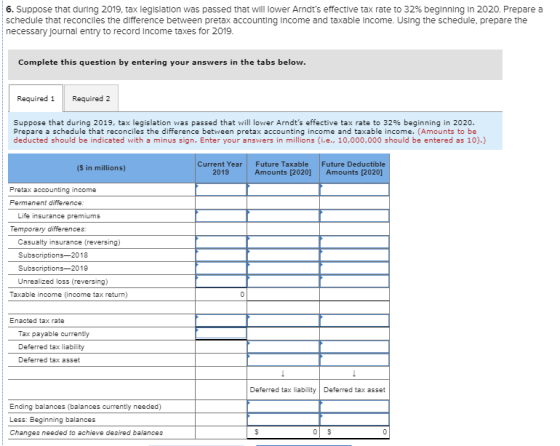Image resolution: width=560 pixels, height=446 pixels.
Task: Click Life insurance premiums Current Year 2019 cell
Action: [221, 216]
